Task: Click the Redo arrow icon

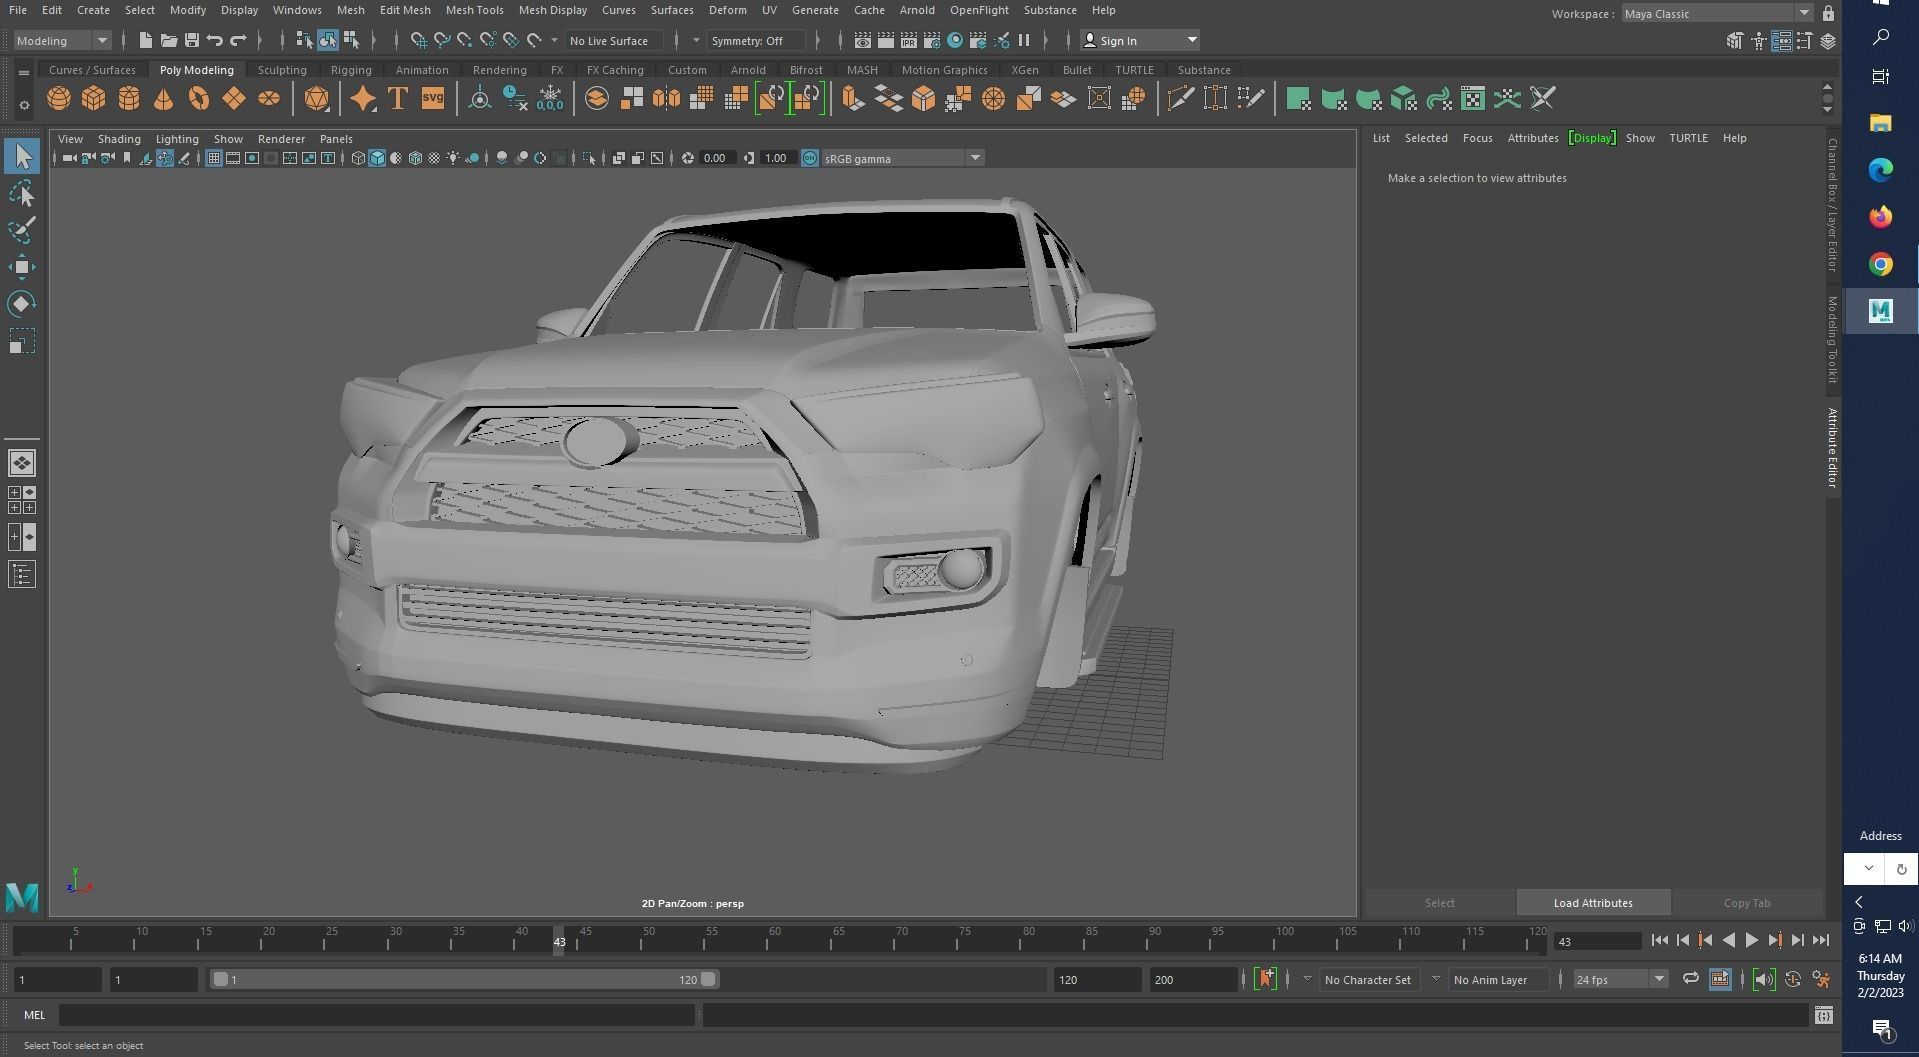Action: [238, 40]
